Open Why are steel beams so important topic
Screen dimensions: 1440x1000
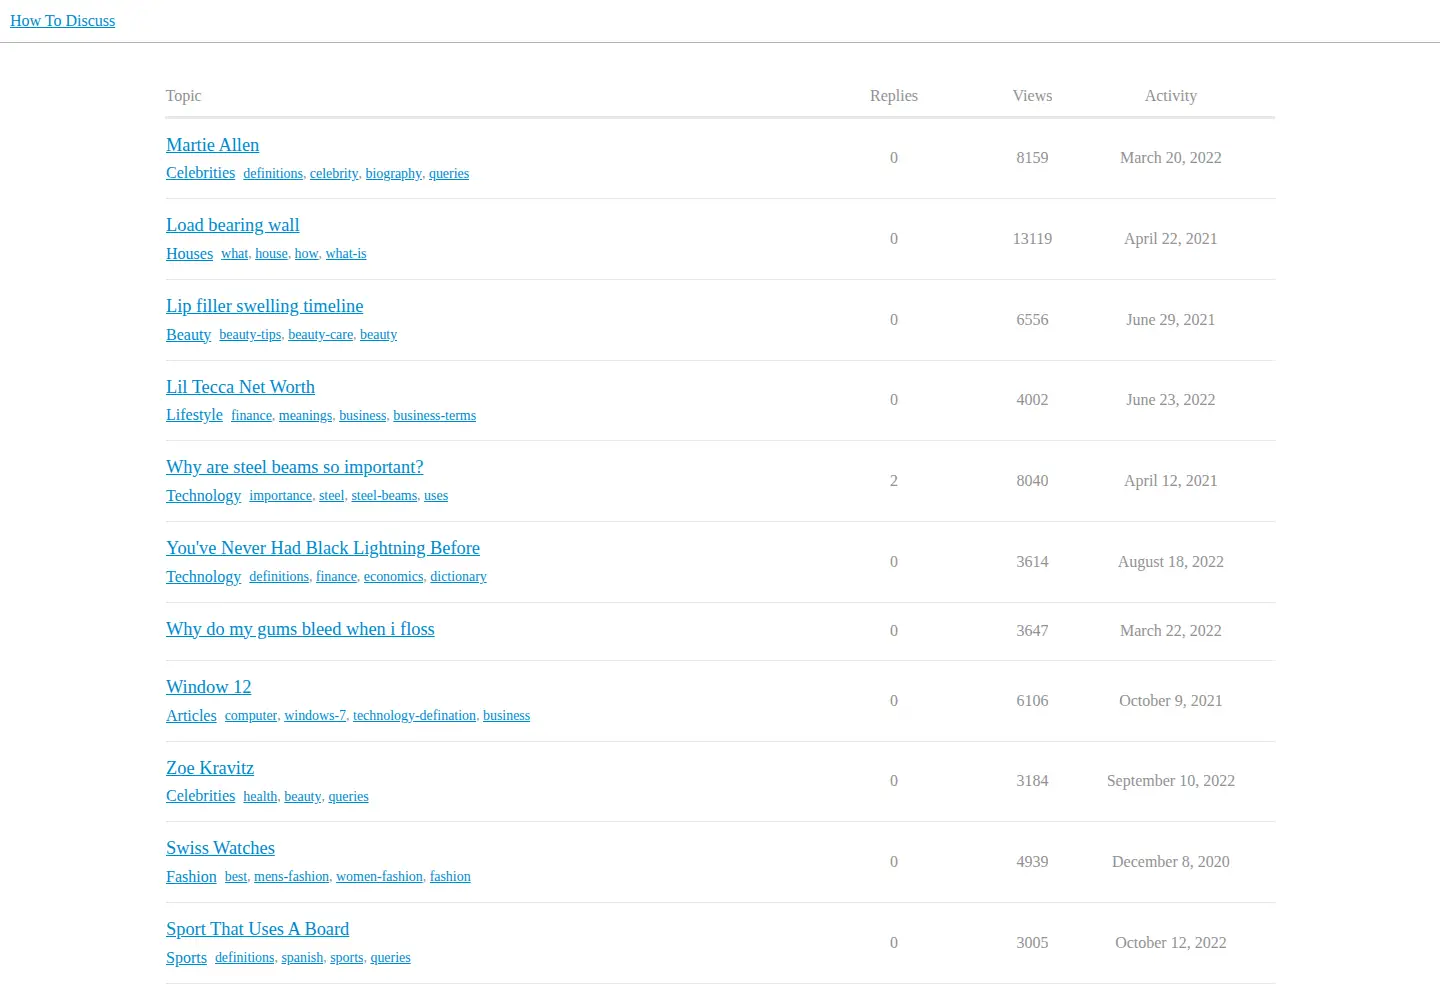pyautogui.click(x=294, y=467)
